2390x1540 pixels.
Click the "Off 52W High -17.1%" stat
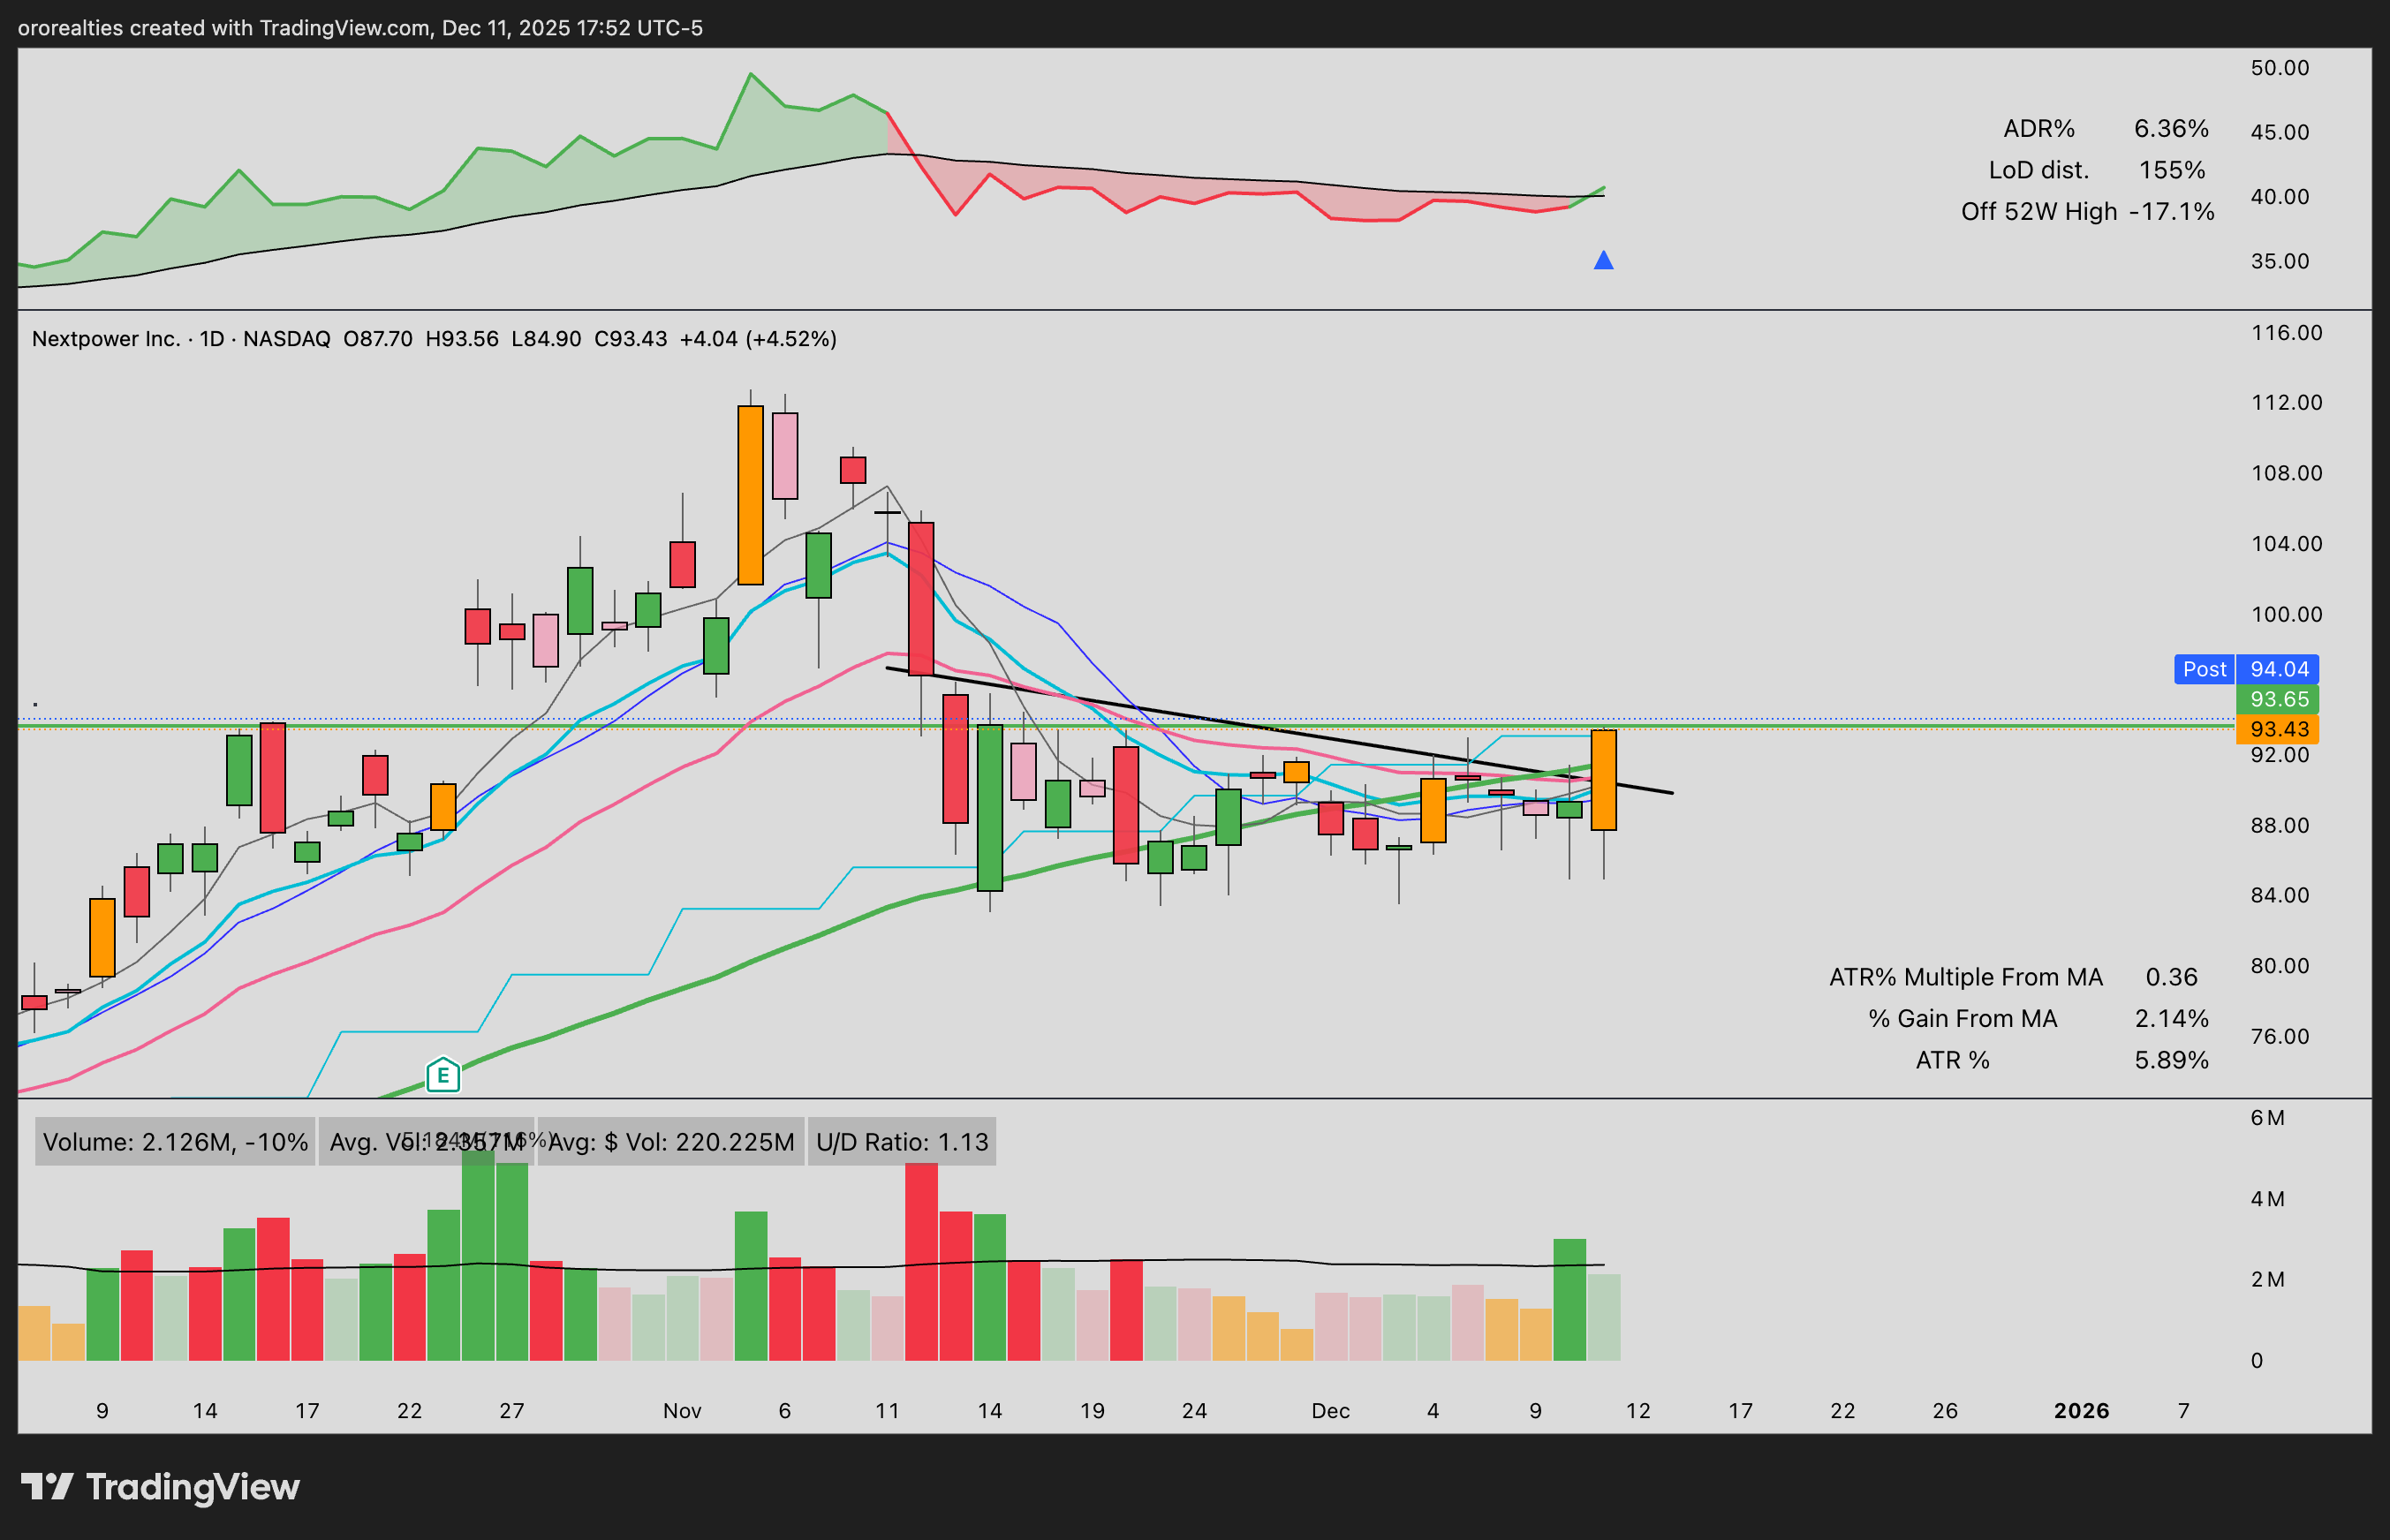2086,211
